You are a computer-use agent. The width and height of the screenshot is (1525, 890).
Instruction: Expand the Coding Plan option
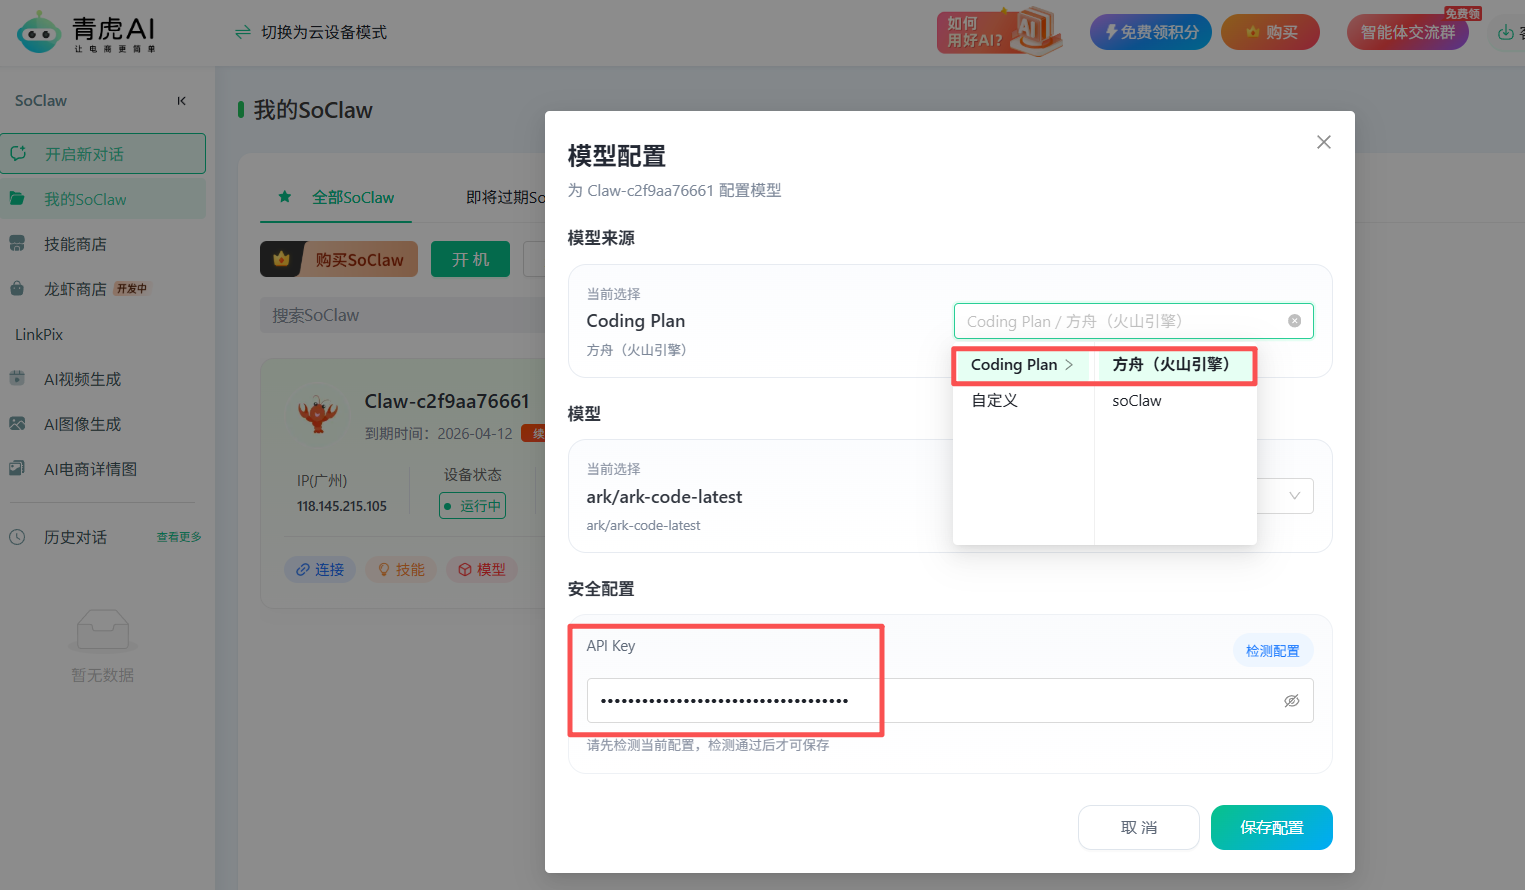click(1023, 365)
